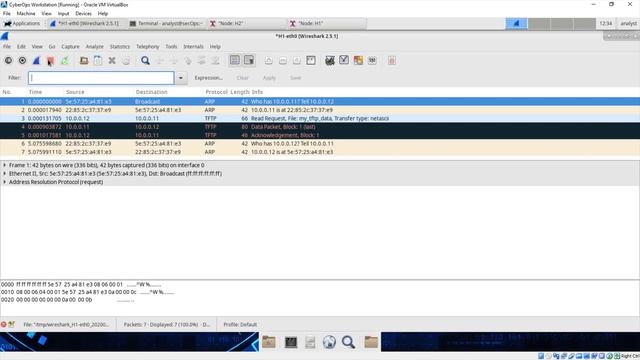Start a new live capture (shark fin)

36,61
